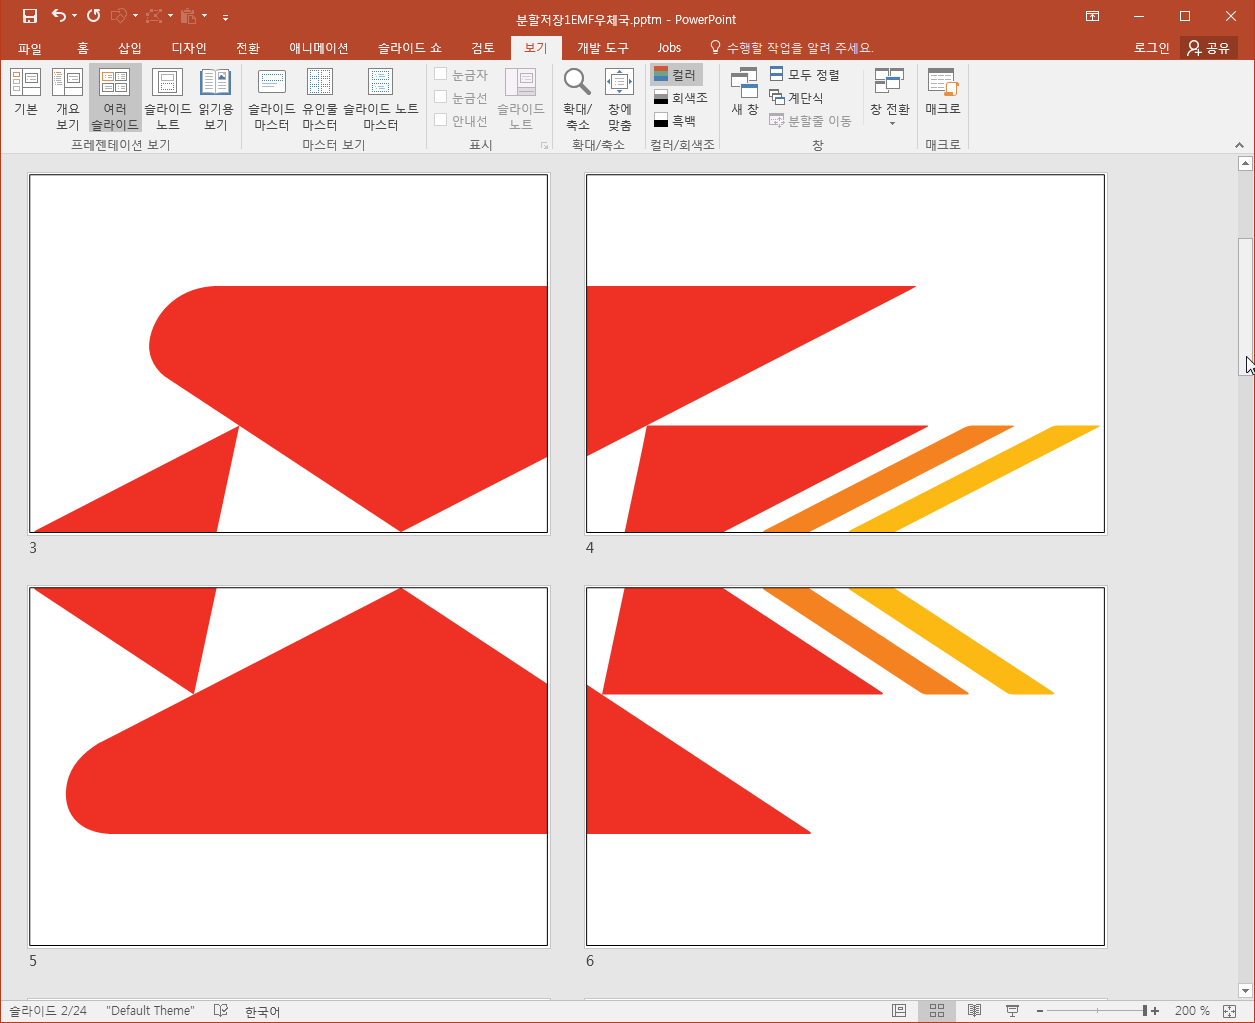Switch to the 디자인 design tab
The image size is (1255, 1023).
(x=189, y=48)
